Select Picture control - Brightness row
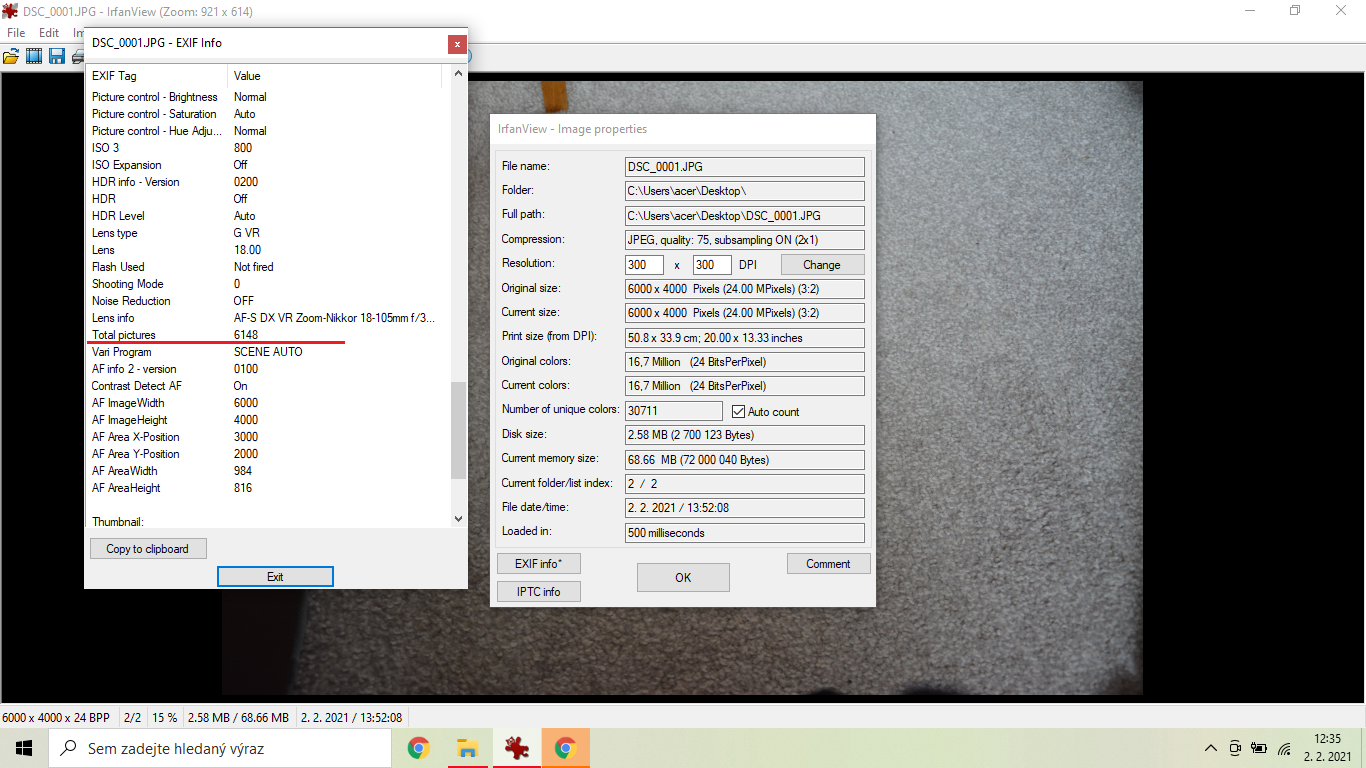1366x768 pixels. coord(268,97)
